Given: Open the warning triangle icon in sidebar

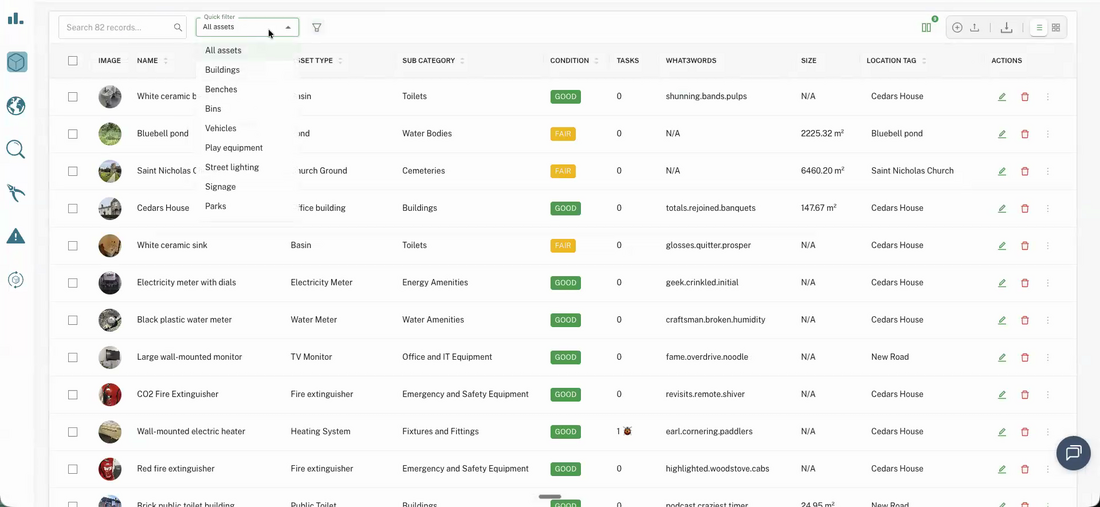Looking at the screenshot, I should point(15,236).
